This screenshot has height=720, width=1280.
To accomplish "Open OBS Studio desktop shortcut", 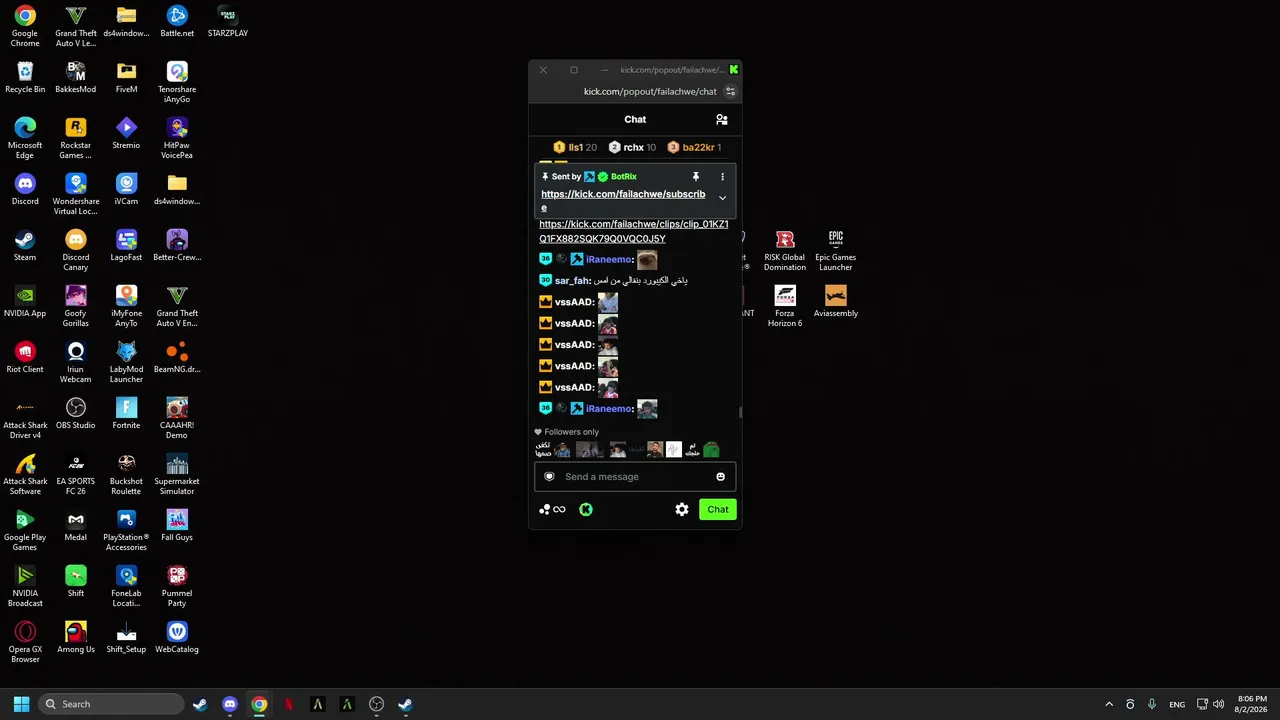I will (x=76, y=414).
